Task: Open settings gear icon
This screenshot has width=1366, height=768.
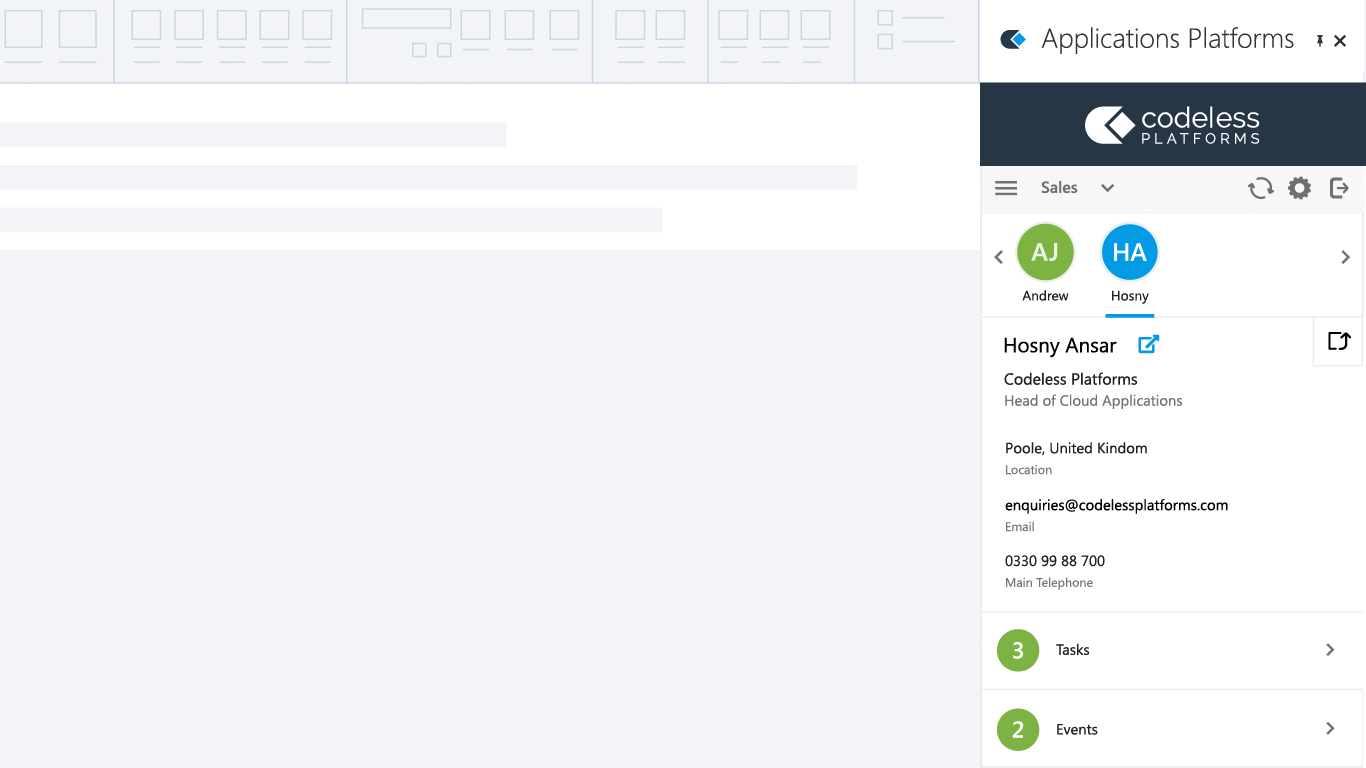Action: pyautogui.click(x=1299, y=188)
